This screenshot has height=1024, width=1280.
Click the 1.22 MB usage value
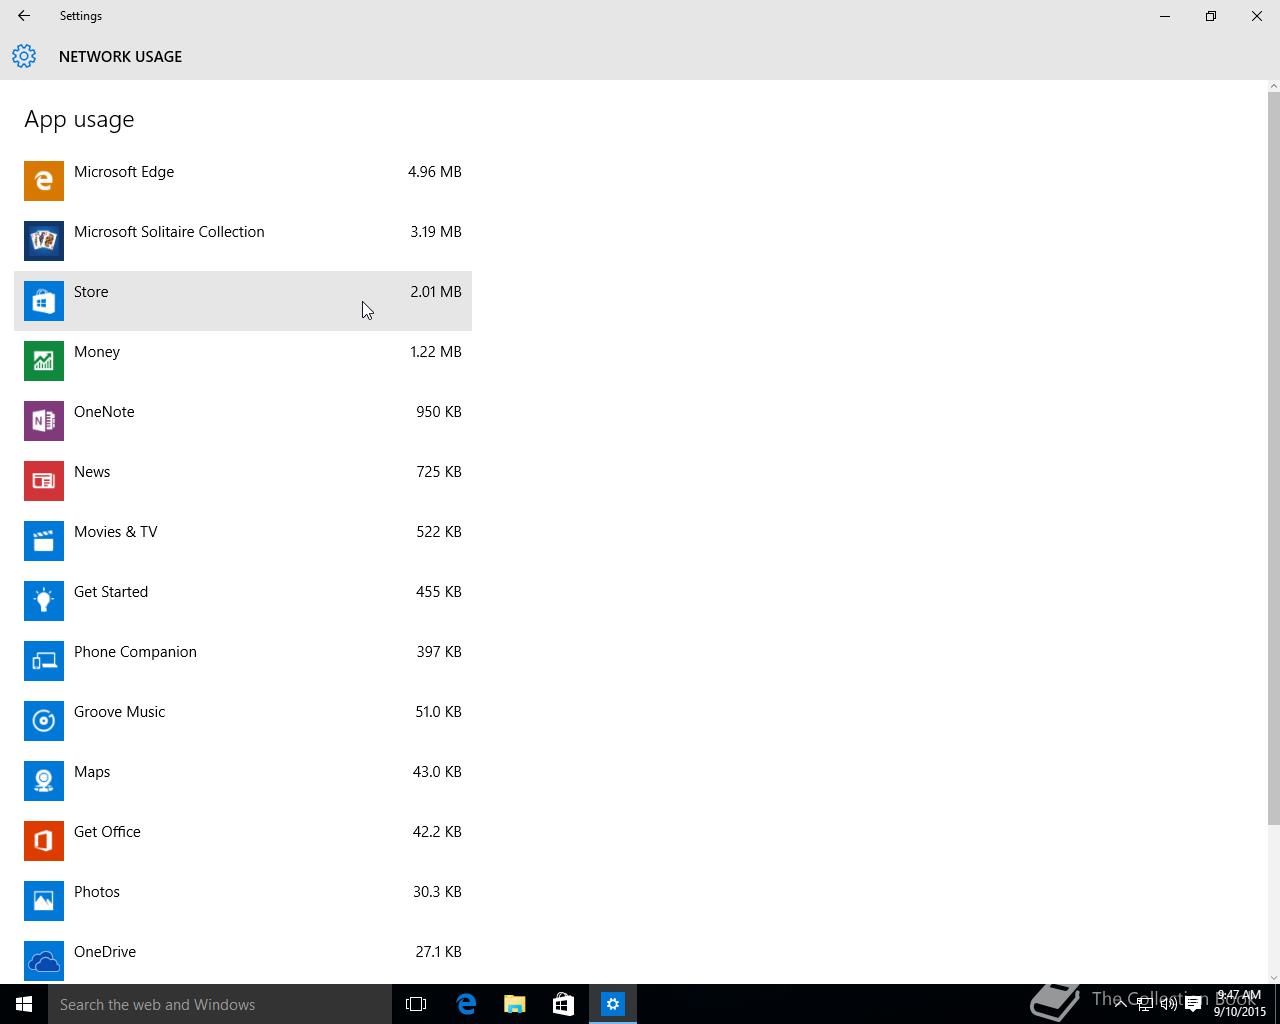pyautogui.click(x=436, y=352)
